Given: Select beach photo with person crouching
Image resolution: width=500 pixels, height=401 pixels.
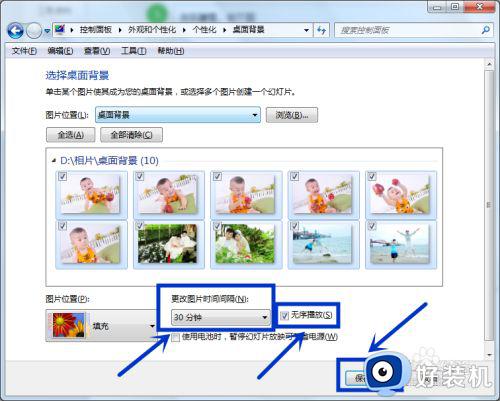Looking at the screenshot, I should [x=323, y=244].
